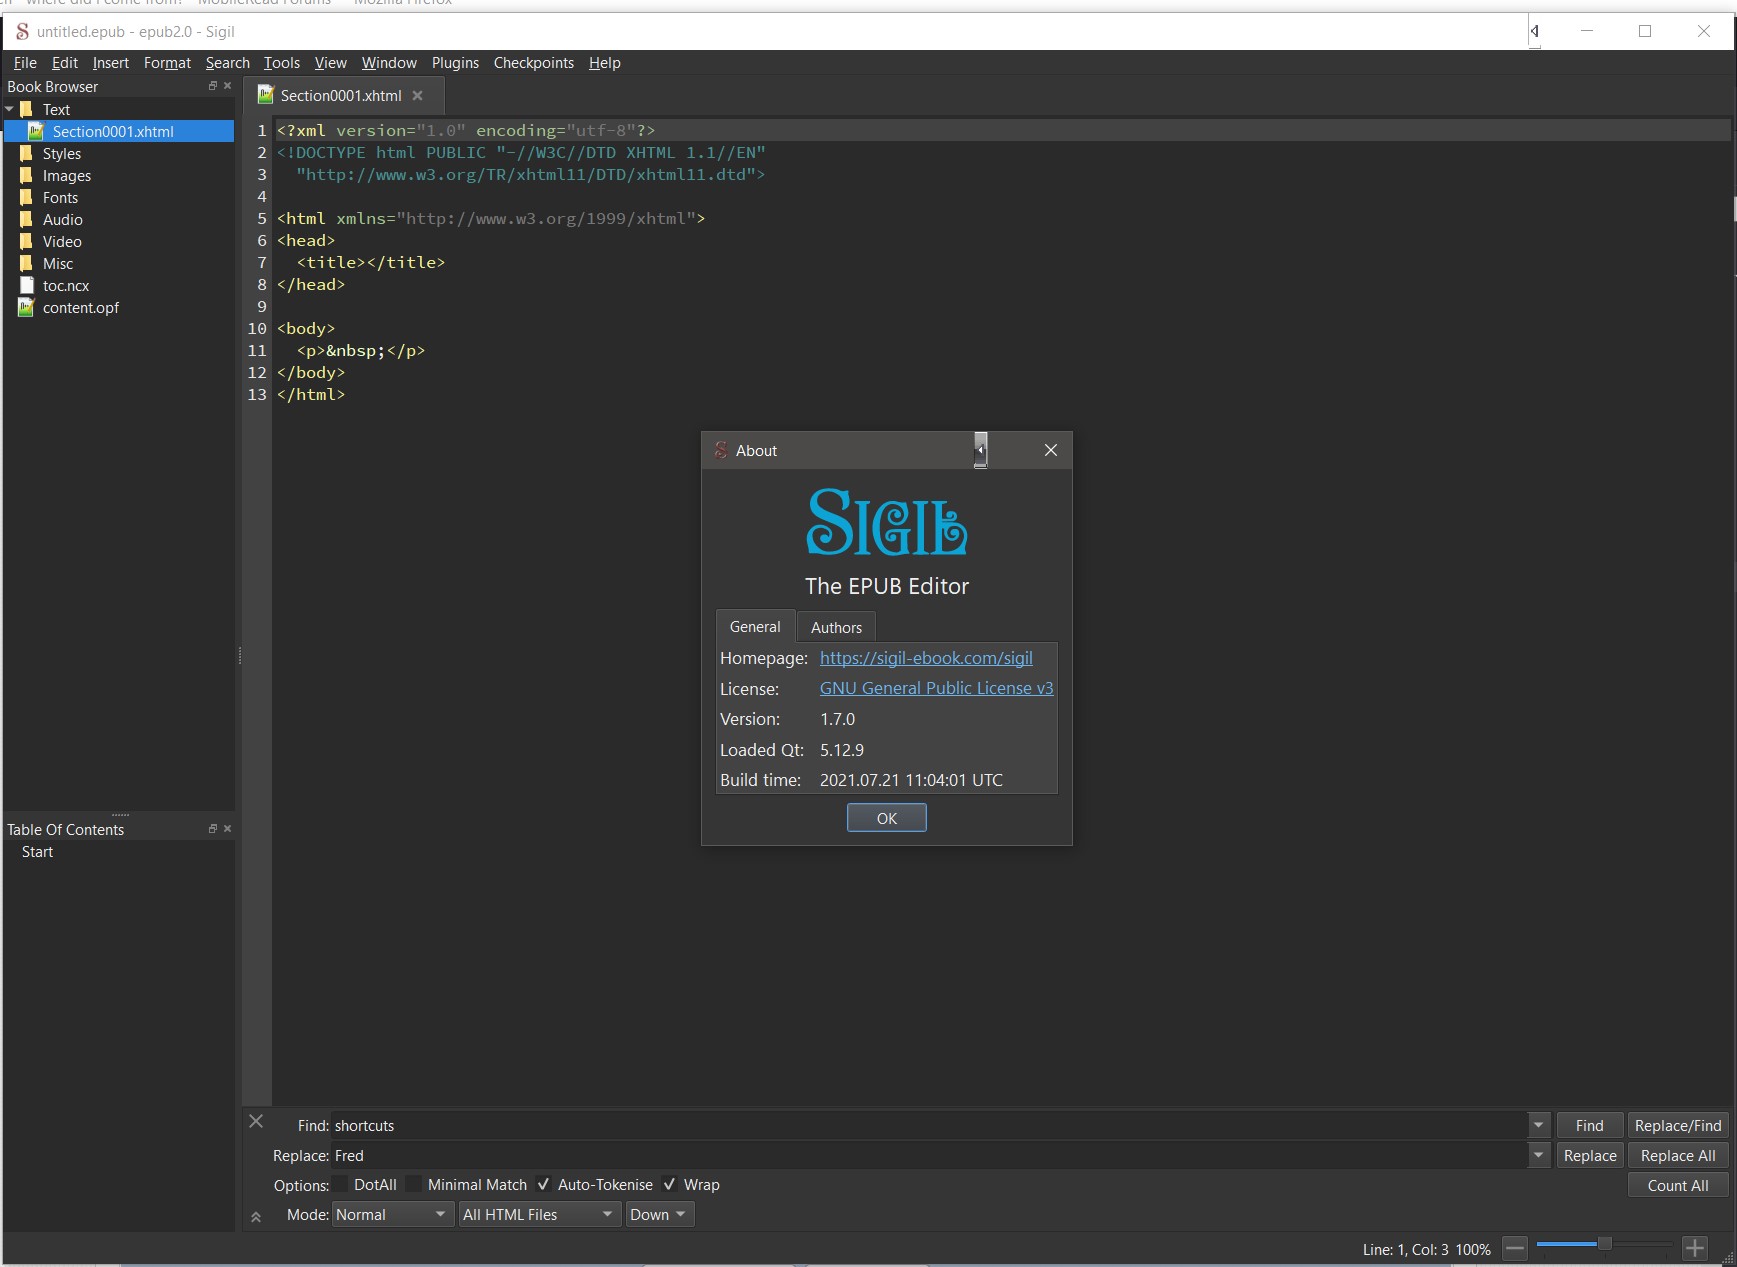Close the Table Of Contents panel
Image resolution: width=1737 pixels, height=1267 pixels.
click(x=228, y=829)
